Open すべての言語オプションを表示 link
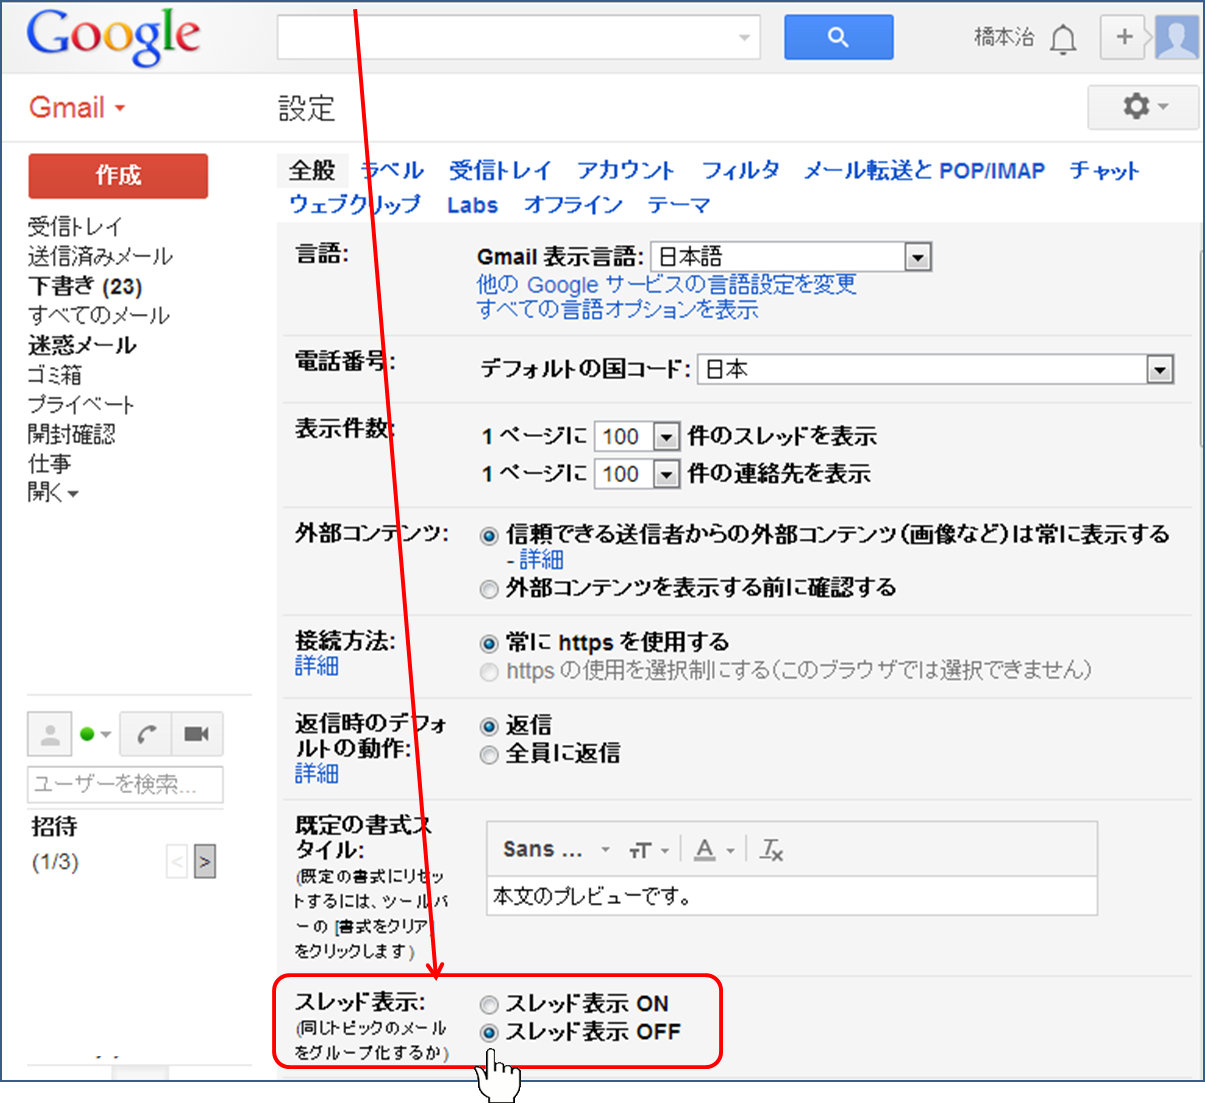This screenshot has width=1205, height=1103. [617, 310]
